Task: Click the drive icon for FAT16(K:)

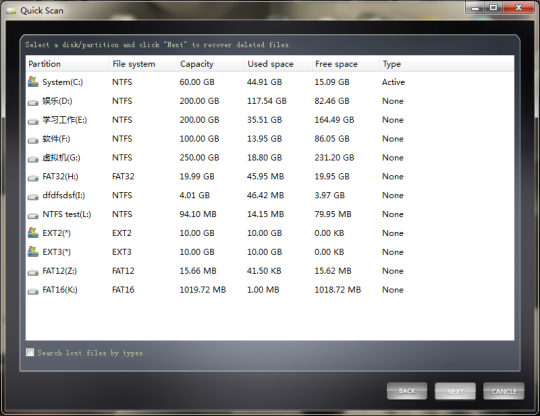Action: 33,292
